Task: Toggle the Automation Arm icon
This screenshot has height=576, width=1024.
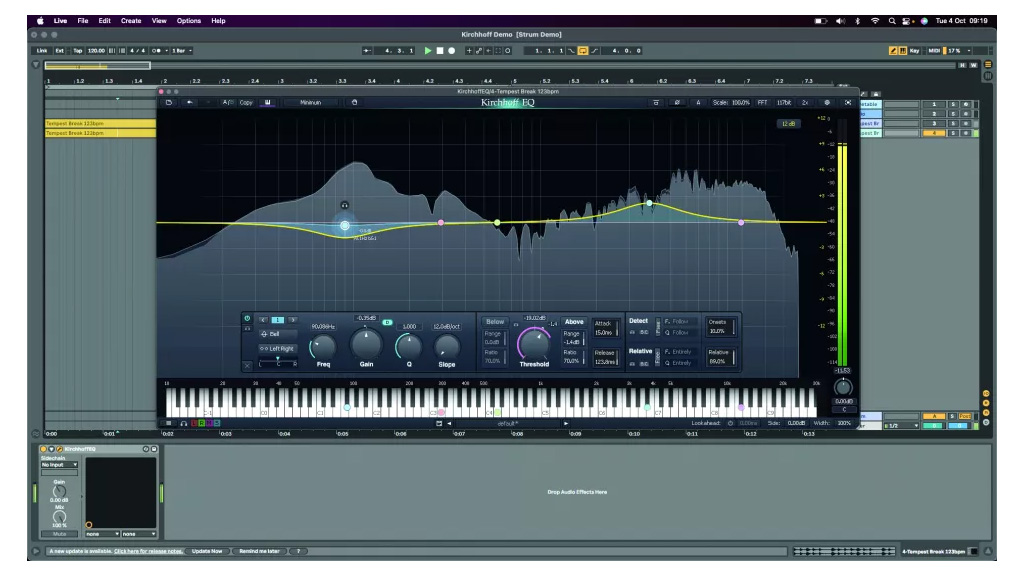Action: pos(479,50)
